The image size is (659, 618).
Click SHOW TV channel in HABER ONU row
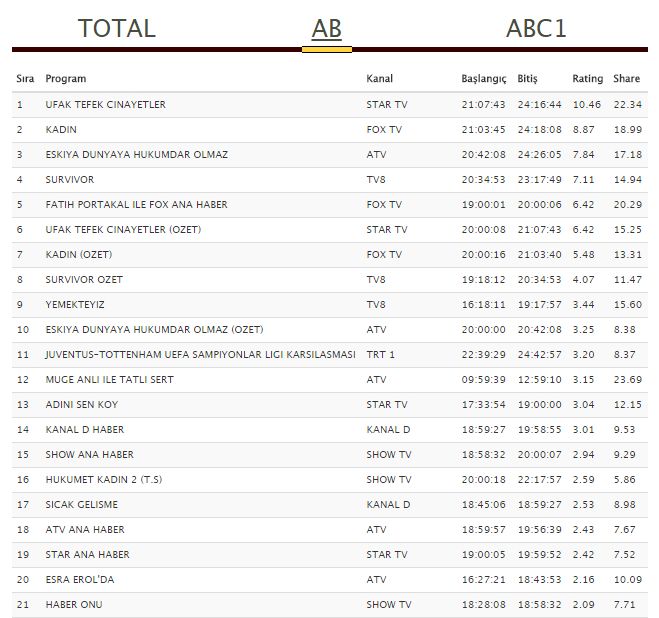point(389,605)
